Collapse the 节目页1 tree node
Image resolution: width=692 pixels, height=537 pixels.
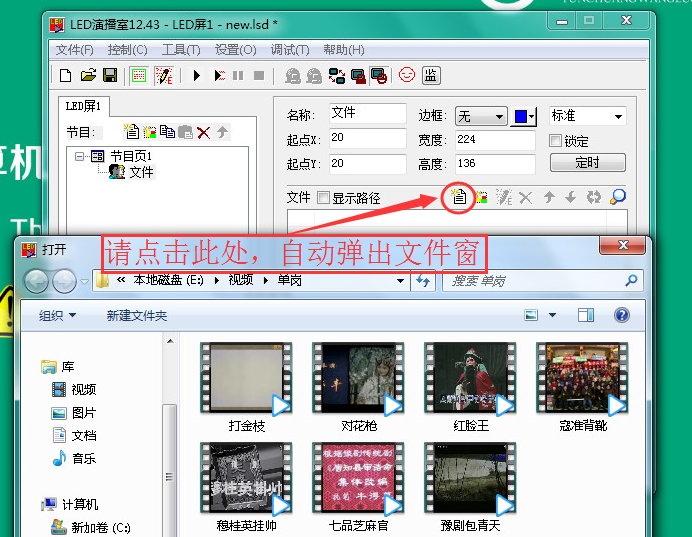pos(80,156)
